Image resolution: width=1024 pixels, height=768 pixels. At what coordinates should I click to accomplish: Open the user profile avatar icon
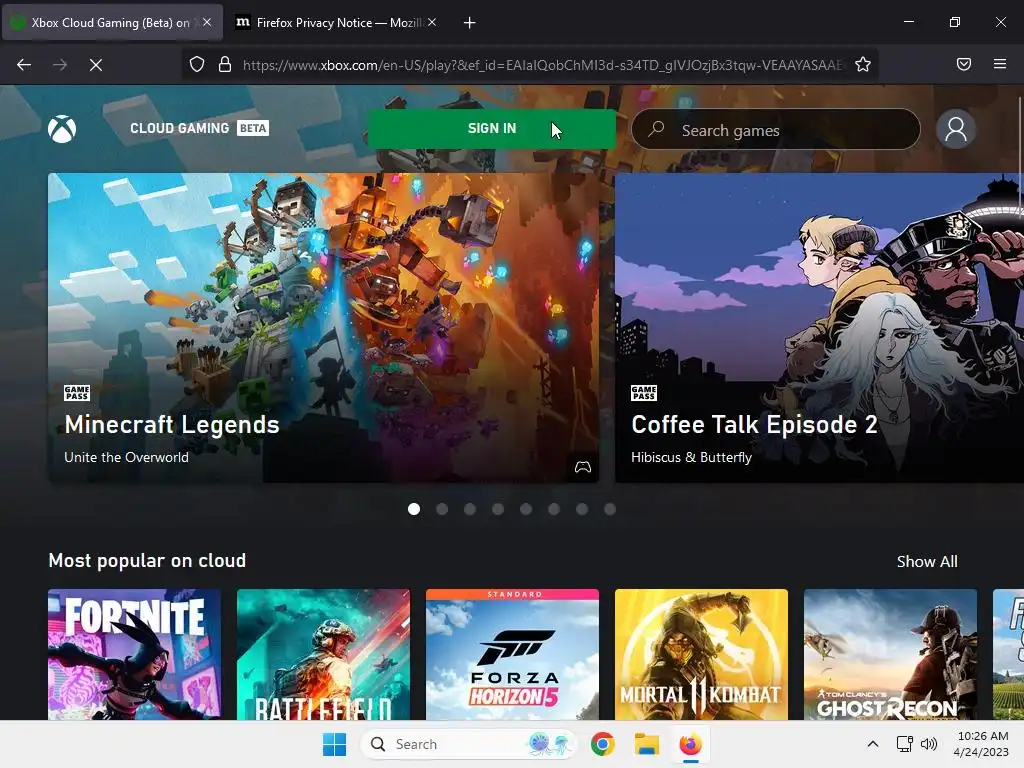coord(955,129)
